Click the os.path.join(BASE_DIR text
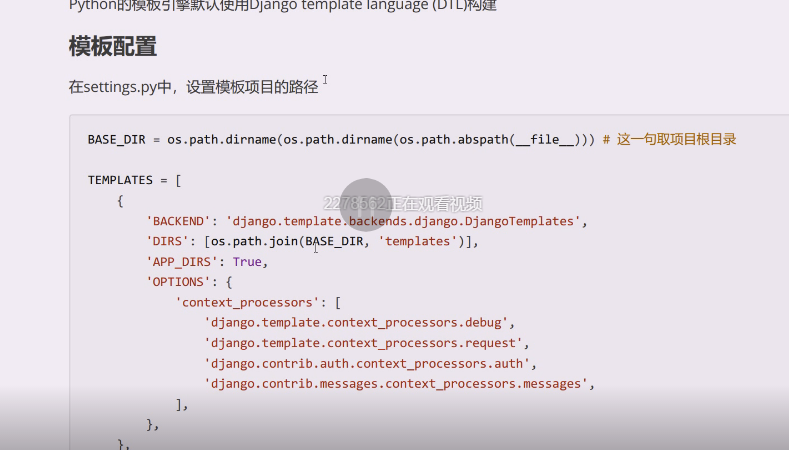The height and width of the screenshot is (450, 789). [287, 242]
